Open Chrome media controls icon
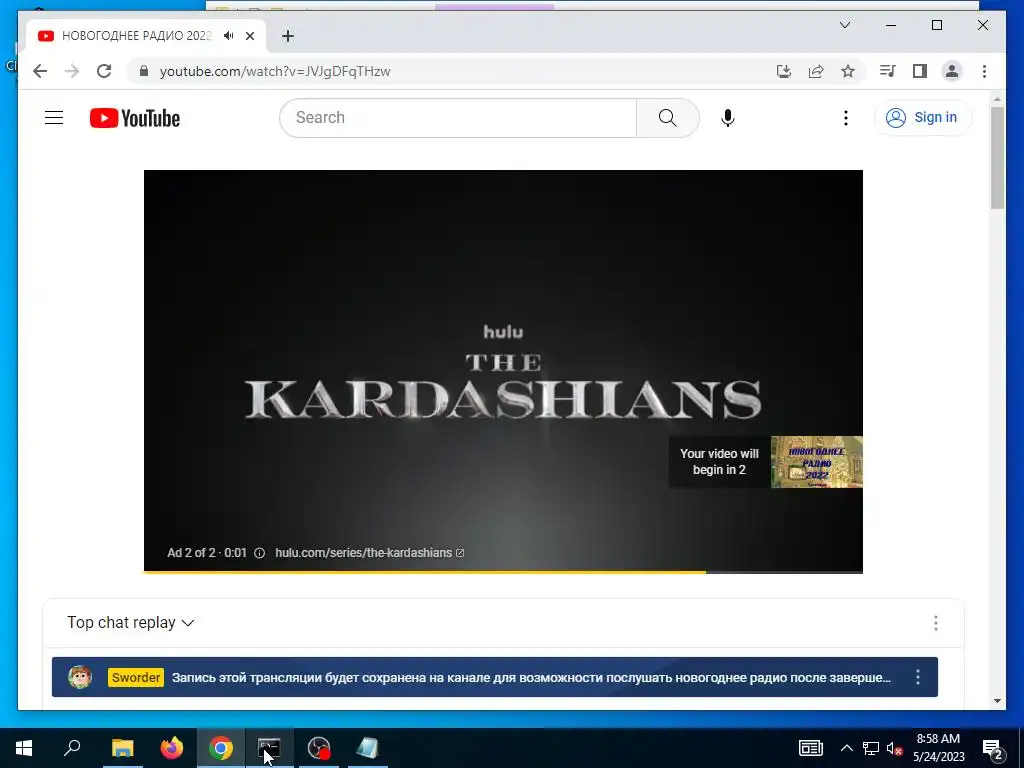 point(887,71)
